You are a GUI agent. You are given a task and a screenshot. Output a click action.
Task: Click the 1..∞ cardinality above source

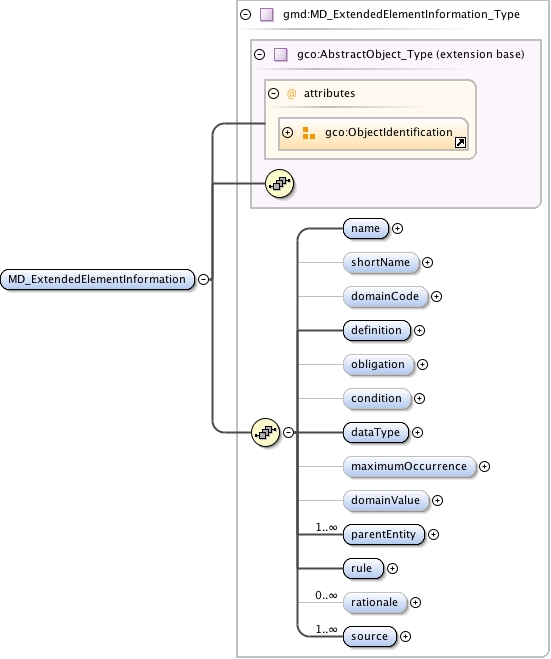coord(327,629)
